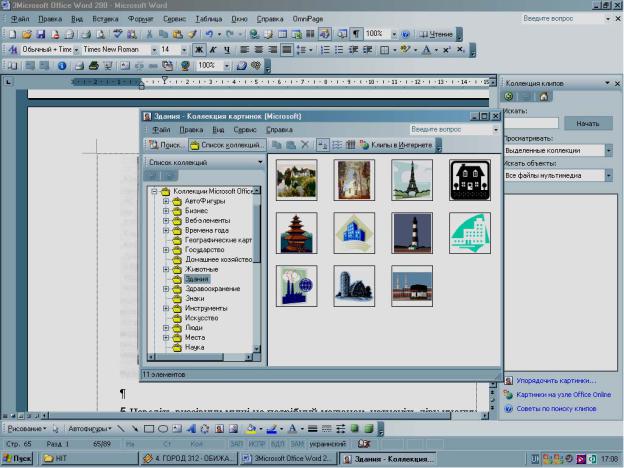Click Картинки на узле Office Online link
The height and width of the screenshot is (468, 624).
(564, 395)
